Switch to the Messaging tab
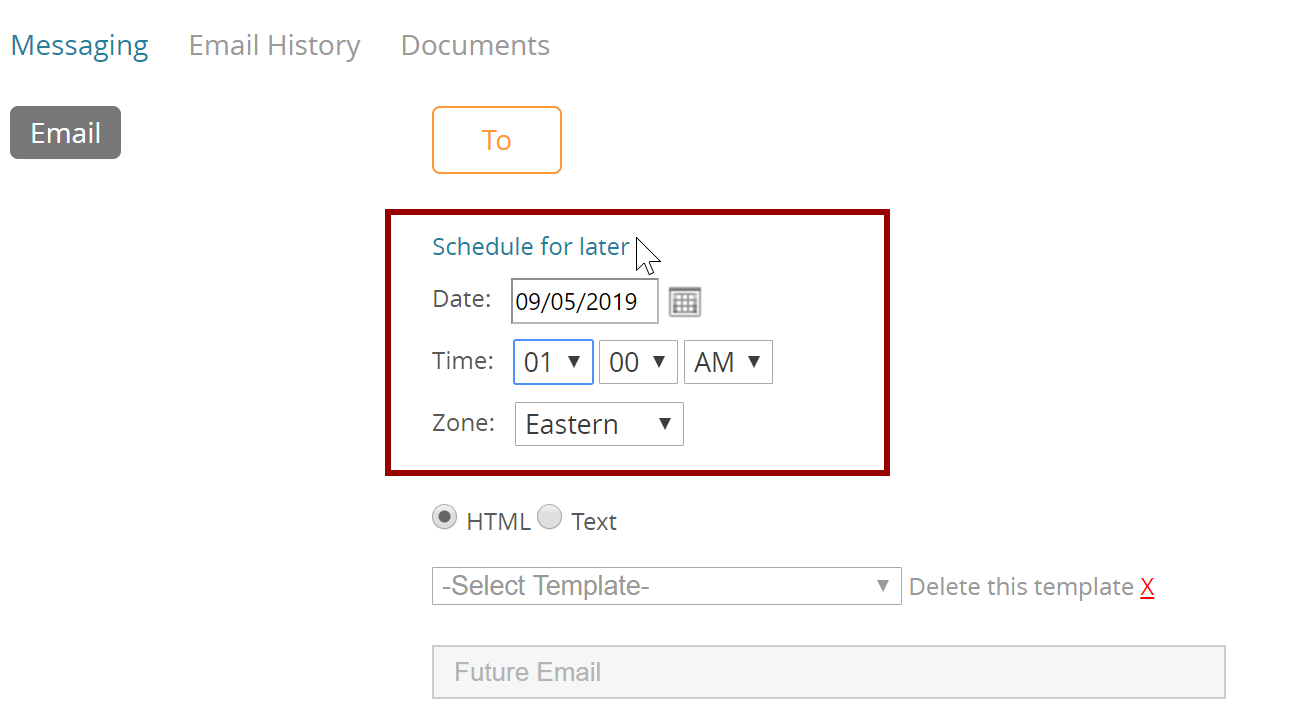The width and height of the screenshot is (1308, 719). 80,46
